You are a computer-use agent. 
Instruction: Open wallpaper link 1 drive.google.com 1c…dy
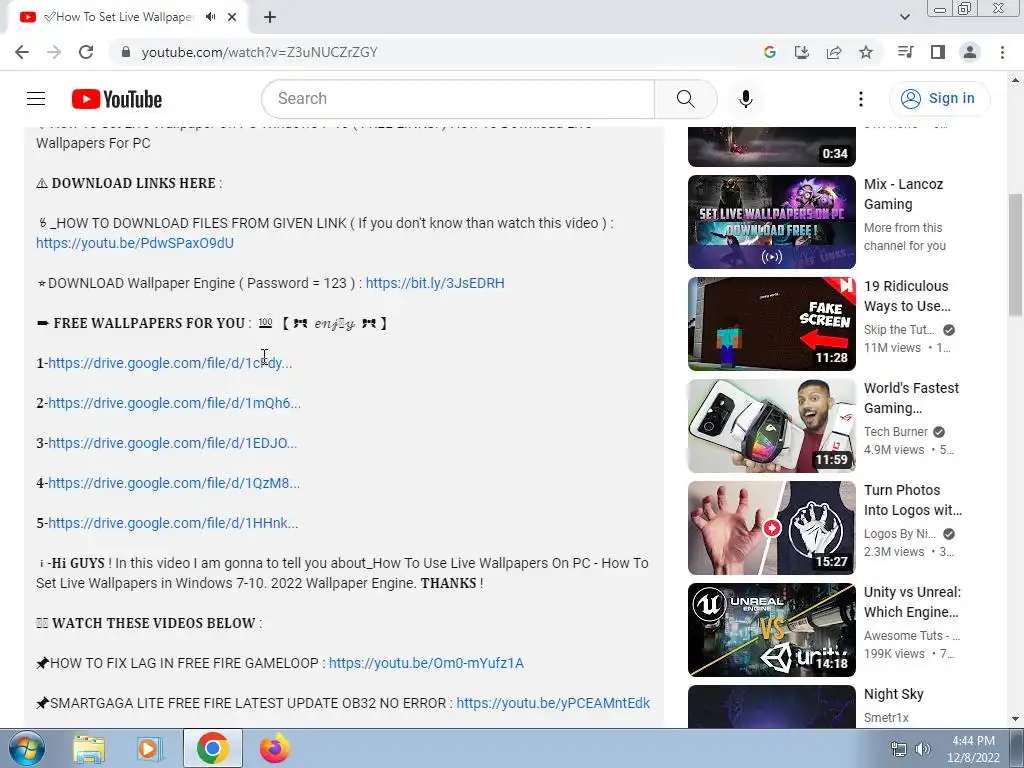[170, 363]
